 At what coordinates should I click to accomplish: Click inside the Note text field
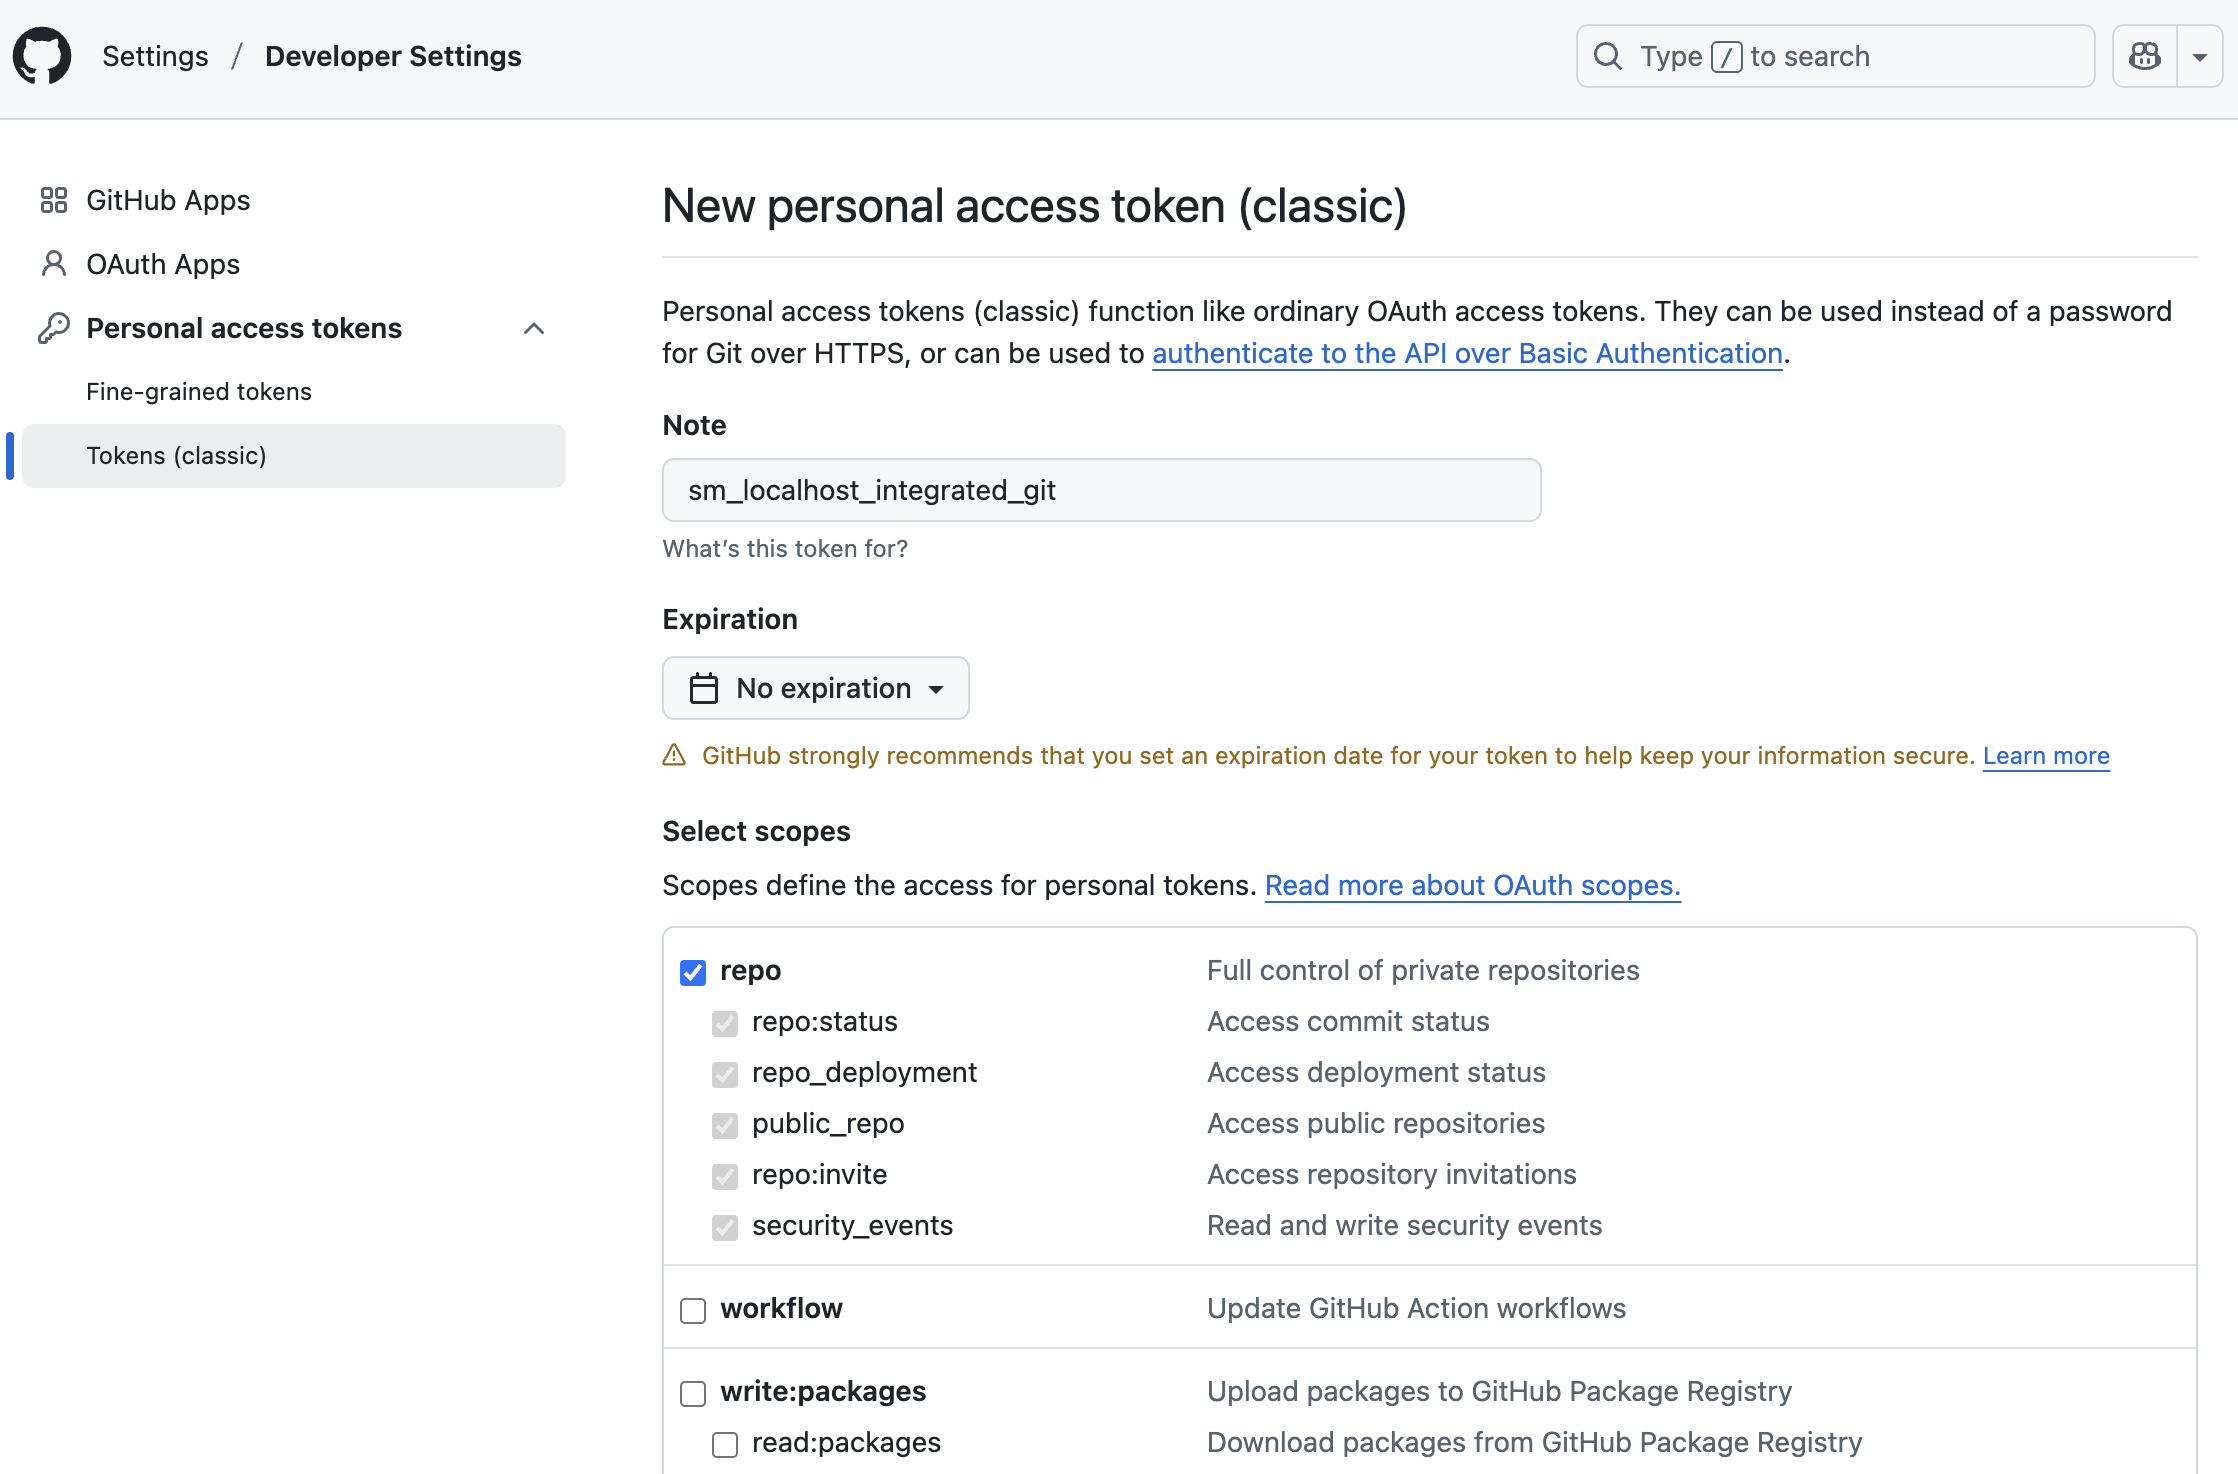click(1100, 490)
